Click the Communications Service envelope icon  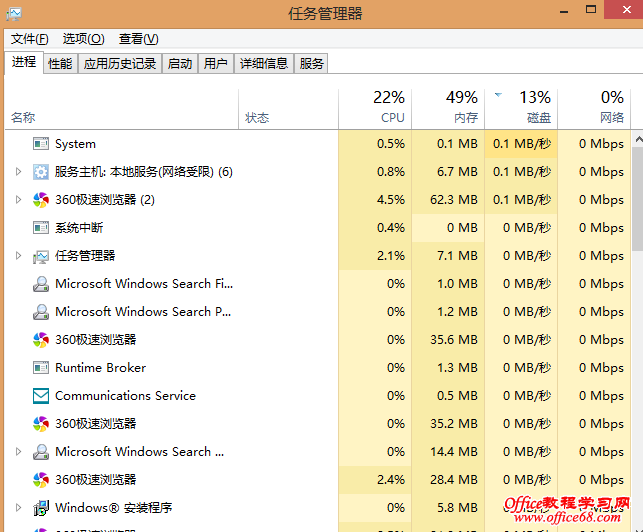point(41,396)
